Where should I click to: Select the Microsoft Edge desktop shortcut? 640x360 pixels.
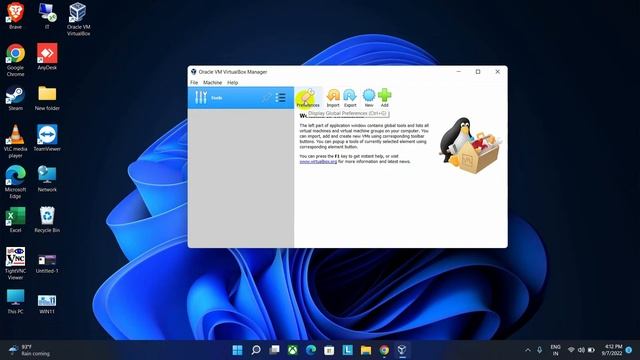(x=16, y=182)
